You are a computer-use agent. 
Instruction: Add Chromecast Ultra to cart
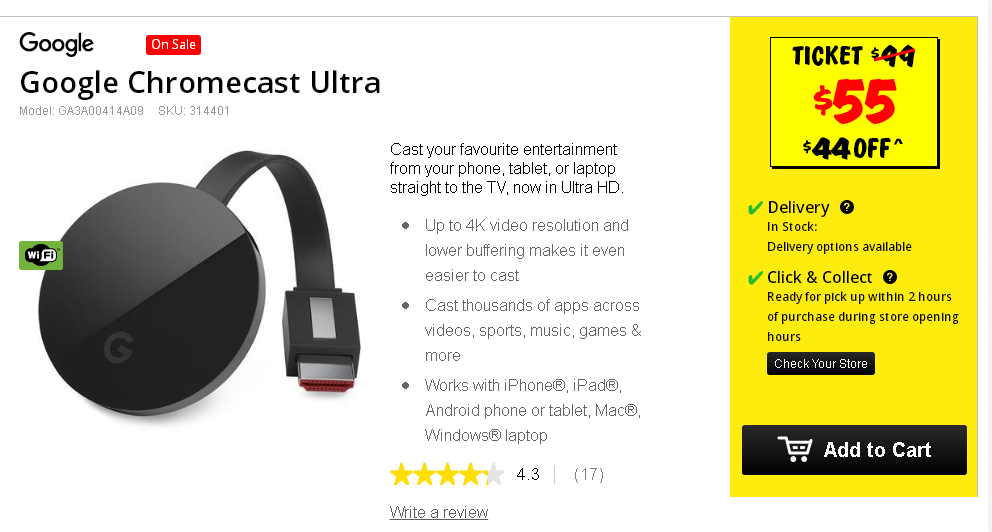(x=854, y=450)
